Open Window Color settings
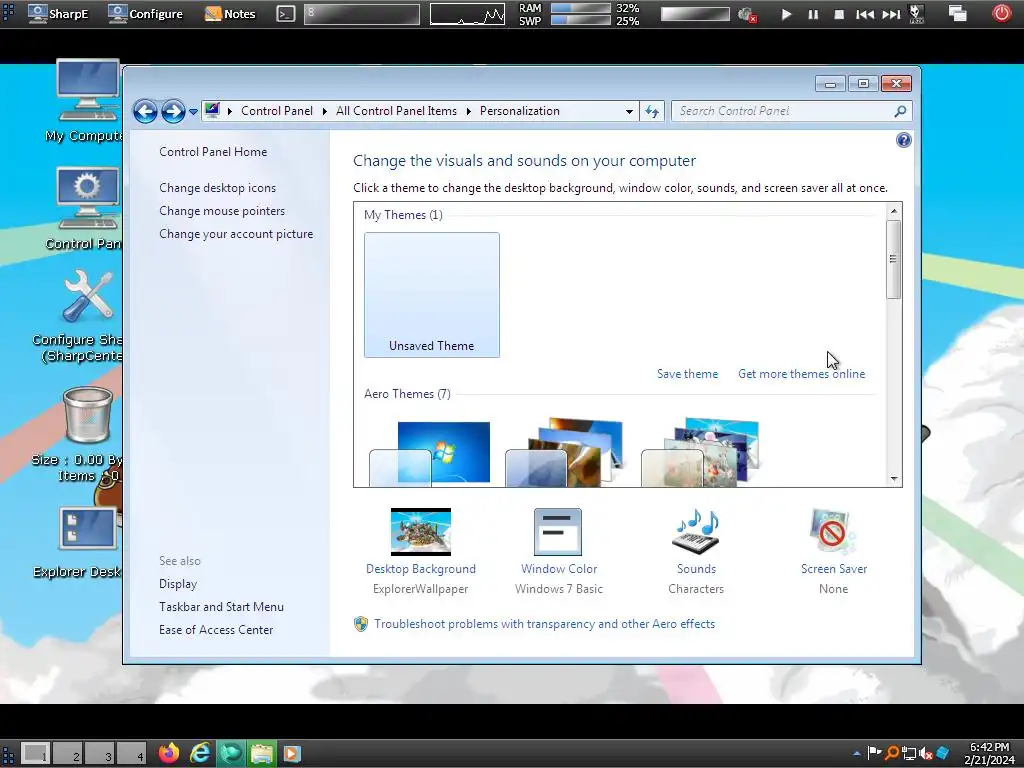1024x768 pixels. pyautogui.click(x=558, y=552)
